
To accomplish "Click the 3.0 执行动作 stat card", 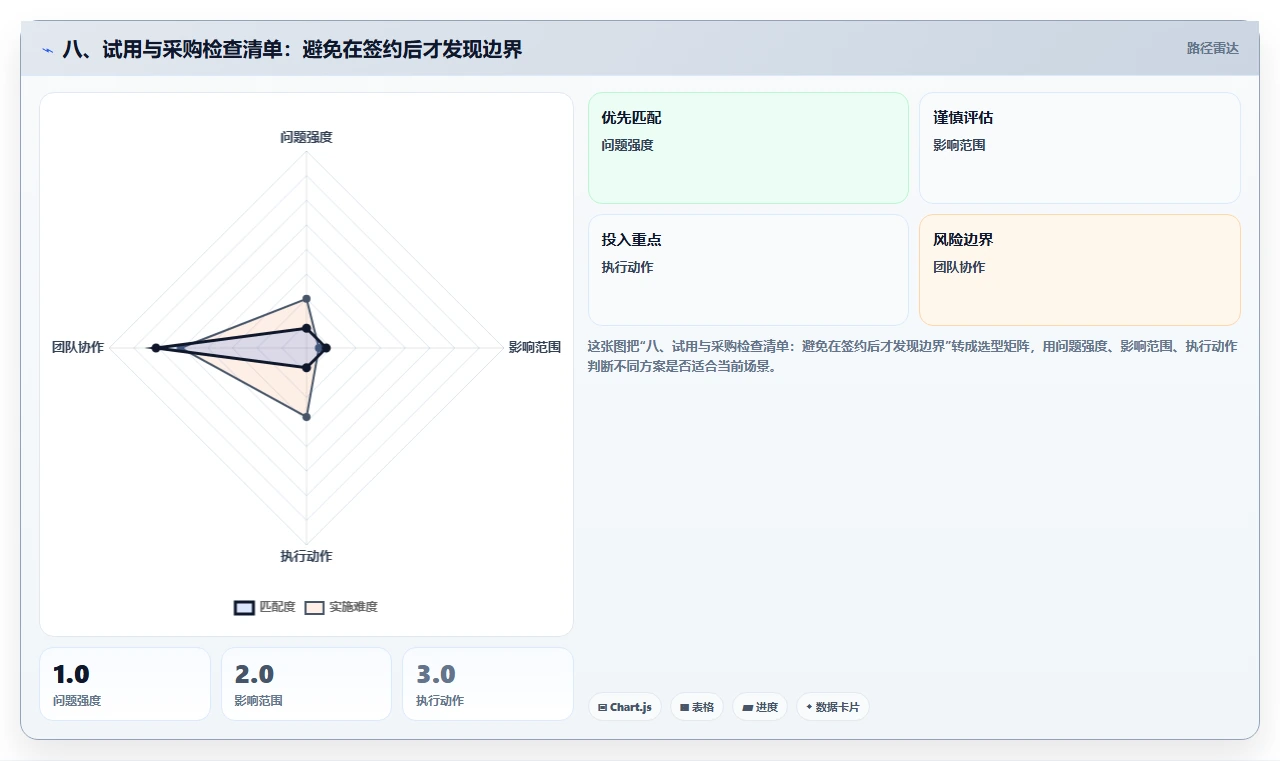I will pyautogui.click(x=488, y=684).
